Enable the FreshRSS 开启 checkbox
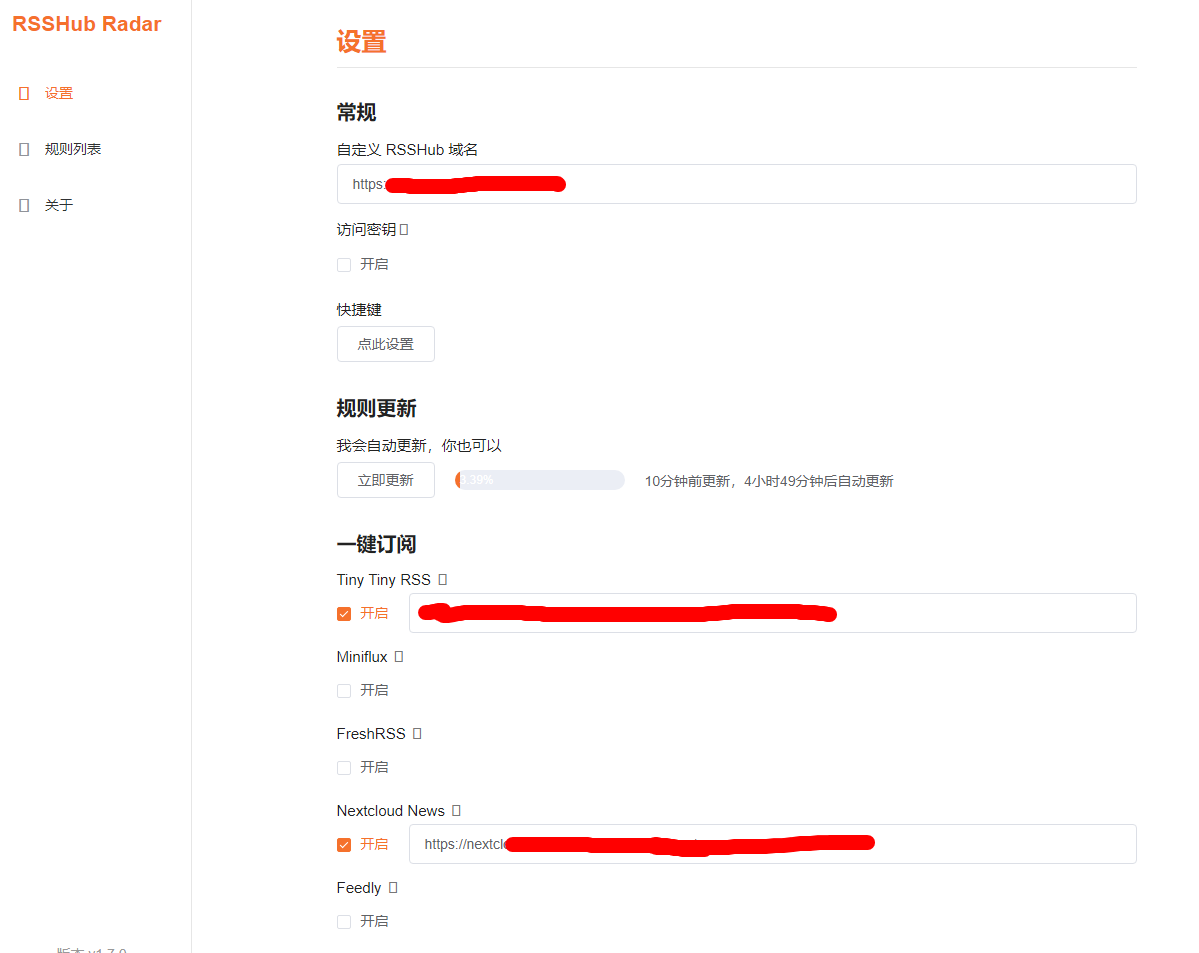Image resolution: width=1199 pixels, height=953 pixels. pos(344,768)
